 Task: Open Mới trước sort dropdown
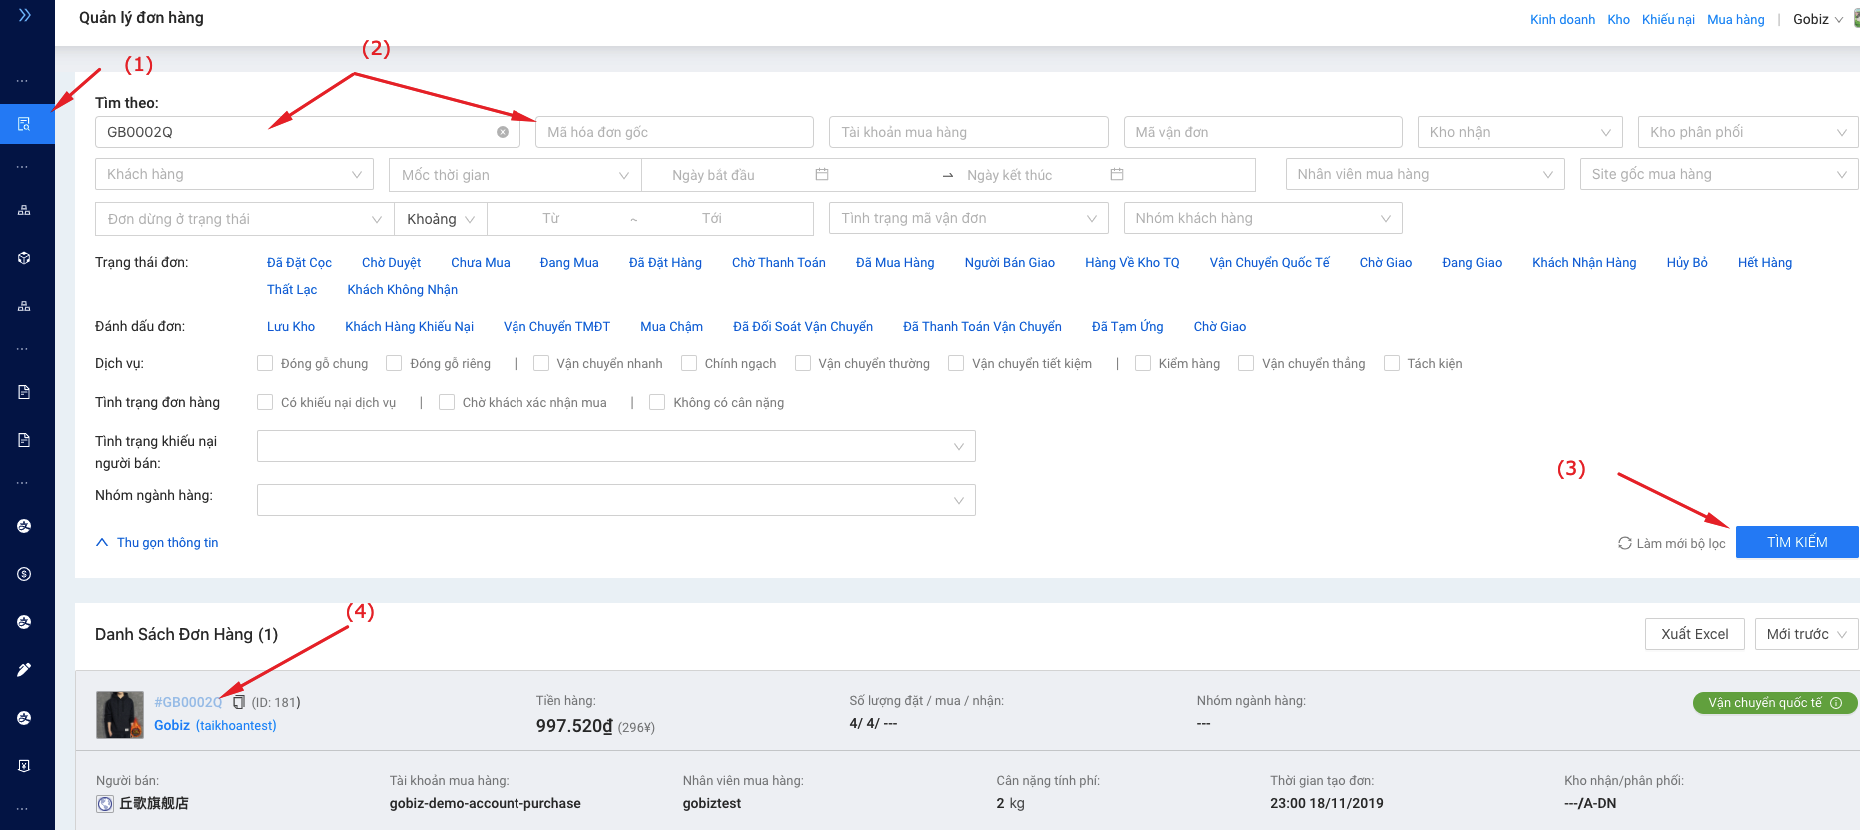(1806, 634)
